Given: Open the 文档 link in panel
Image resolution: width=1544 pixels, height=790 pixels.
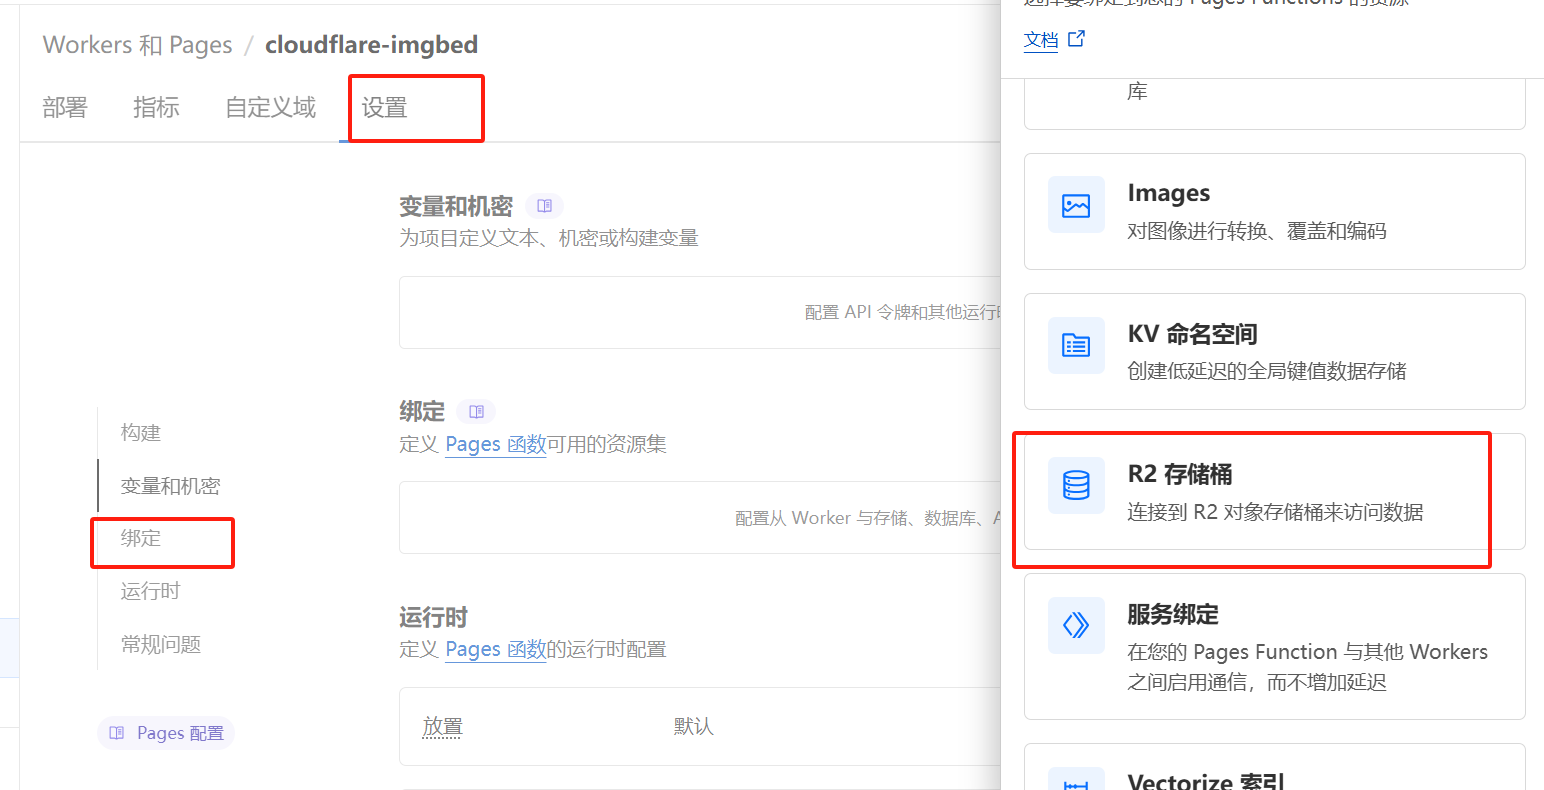Looking at the screenshot, I should click(x=1041, y=40).
